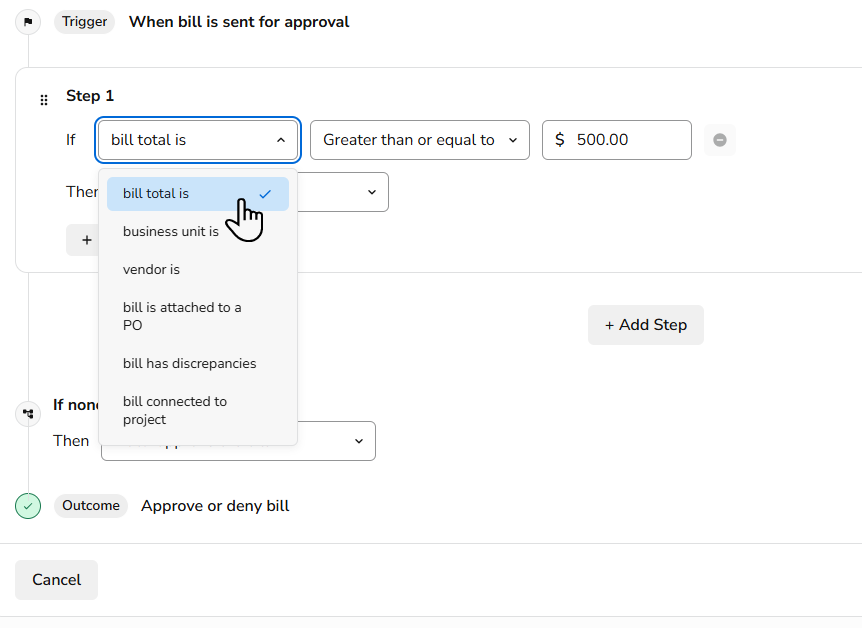This screenshot has height=628, width=862.
Task: Open the 'Greater than or equal to' dropdown
Action: 420,140
